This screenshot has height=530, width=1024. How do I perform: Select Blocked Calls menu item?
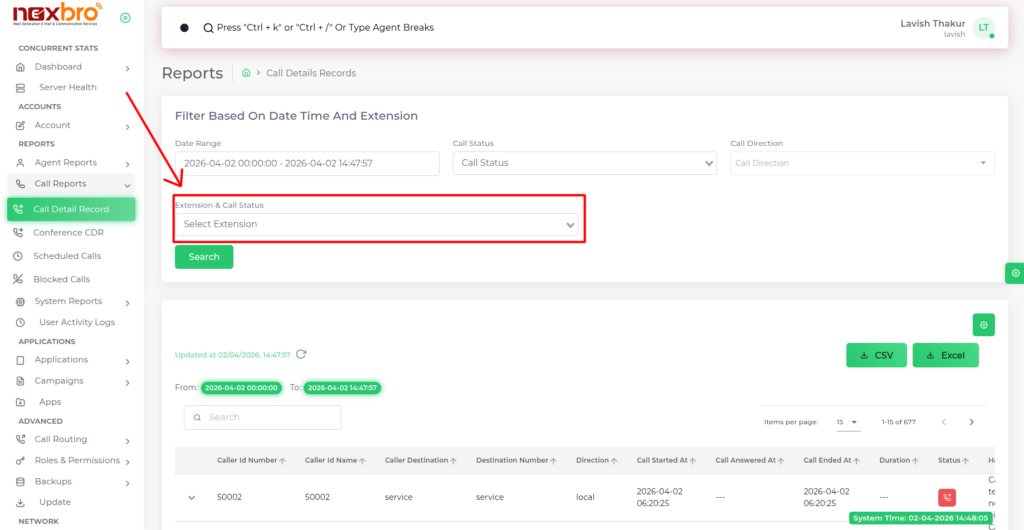pos(61,279)
